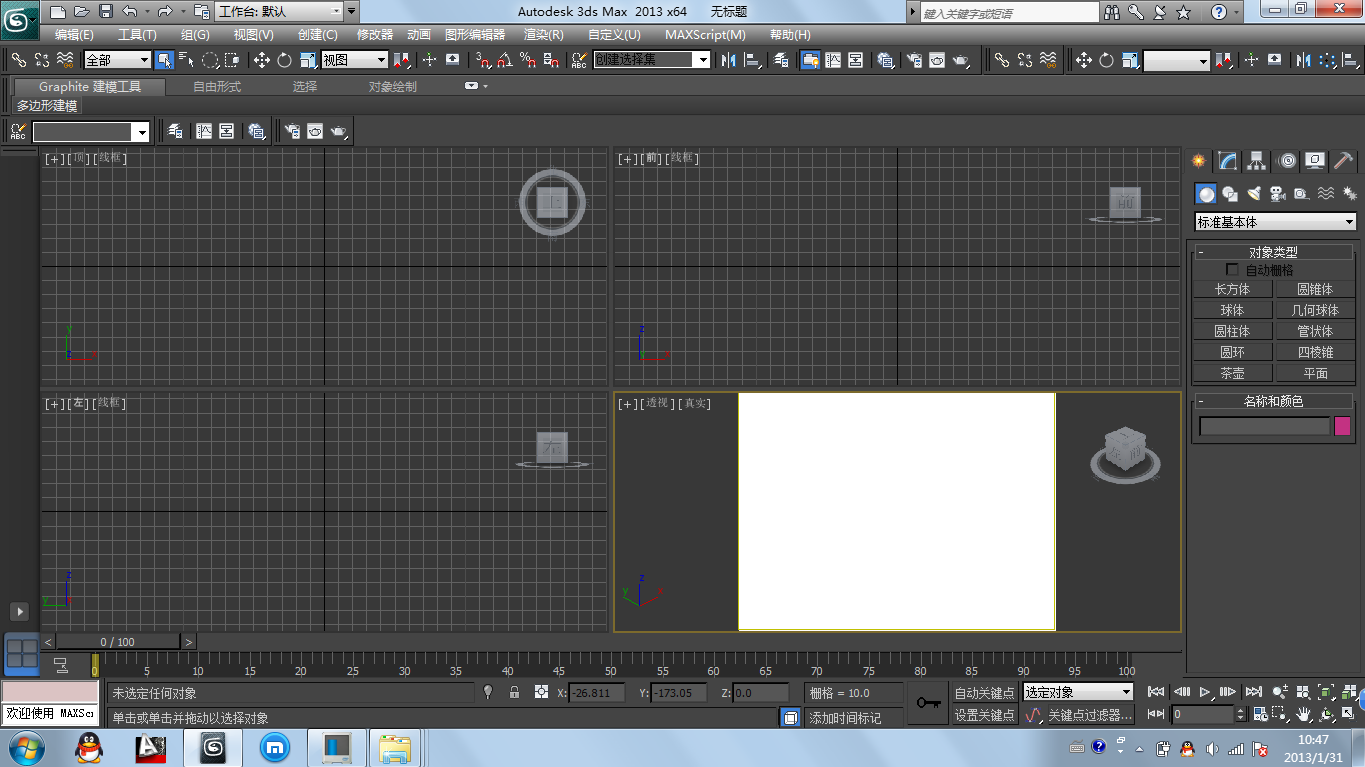
Task: Select the Move tool in the main toolbar
Action: pyautogui.click(x=262, y=60)
